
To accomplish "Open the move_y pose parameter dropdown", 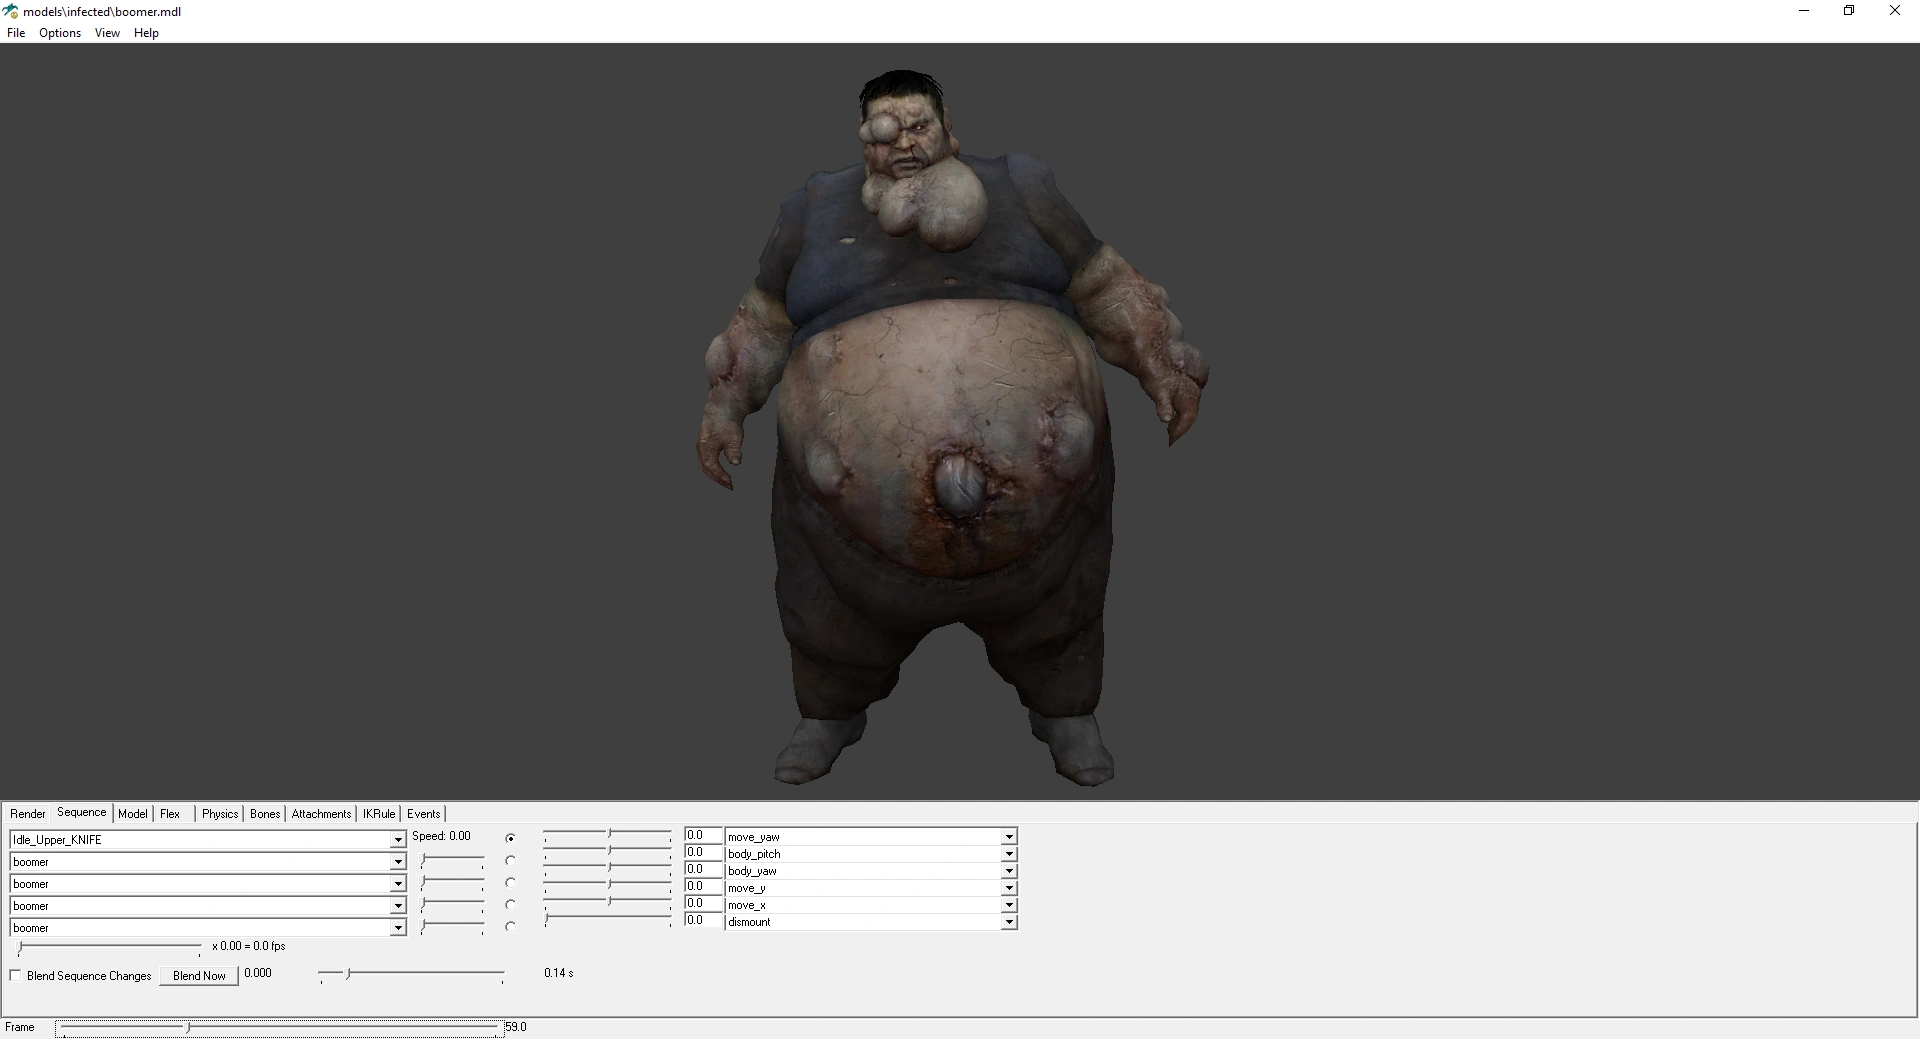I will (x=1009, y=888).
